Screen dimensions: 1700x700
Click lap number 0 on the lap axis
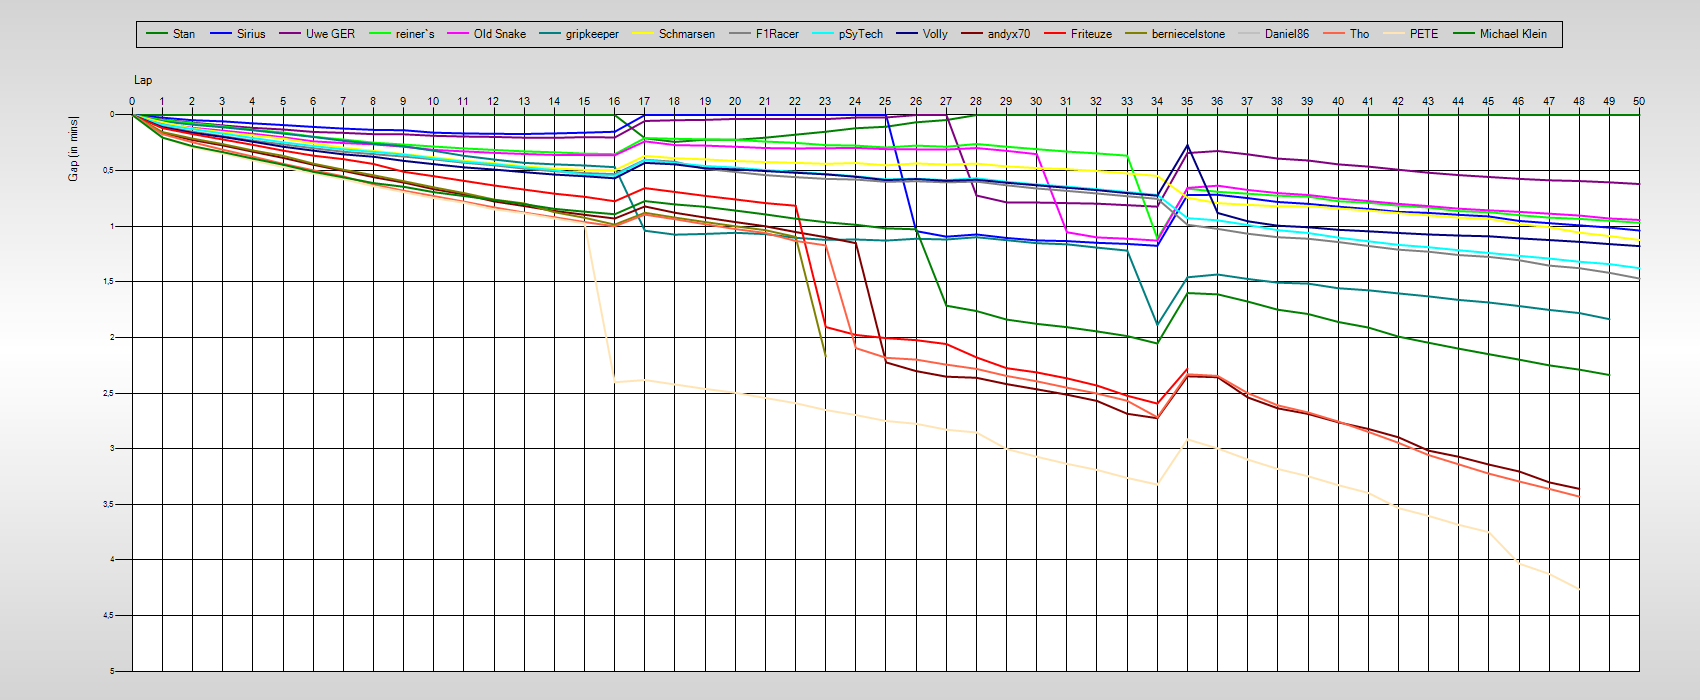(132, 101)
